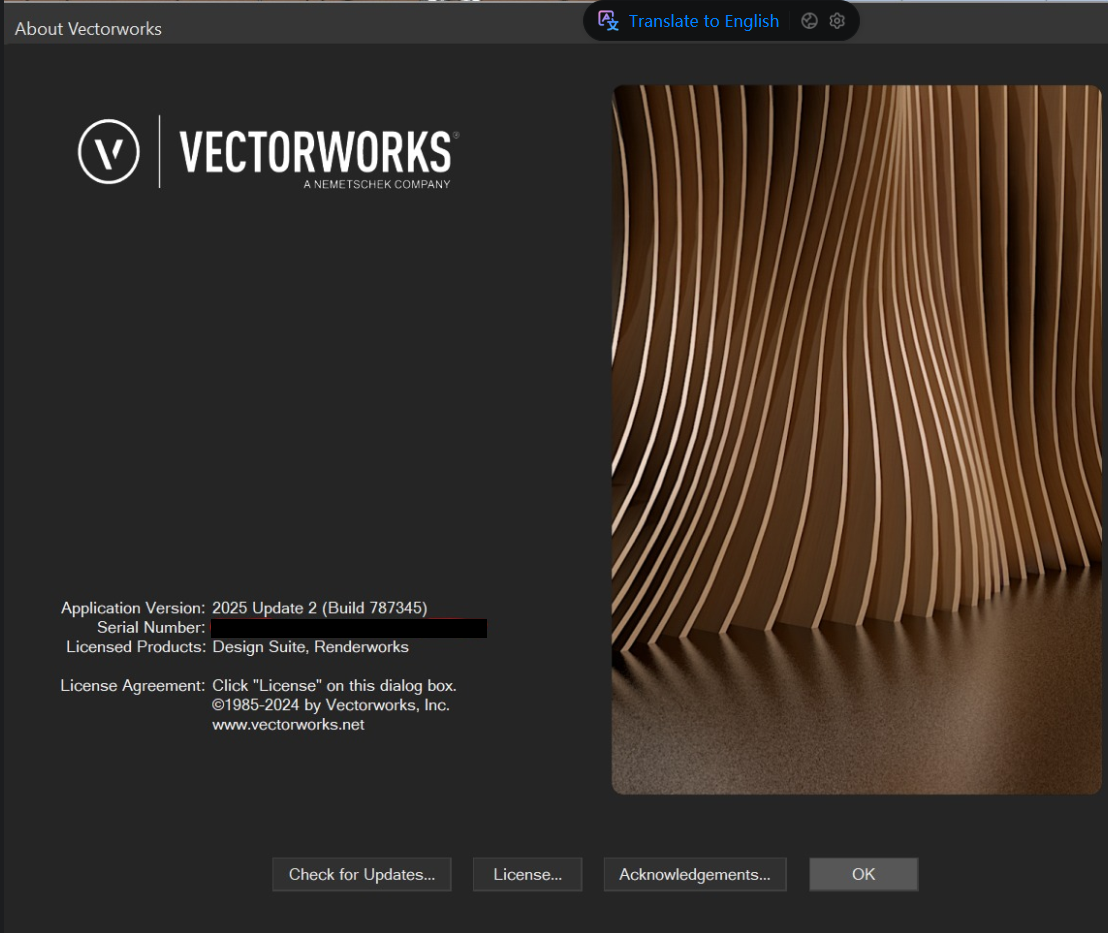
Task: Click the redacted serial number field
Action: (348, 628)
